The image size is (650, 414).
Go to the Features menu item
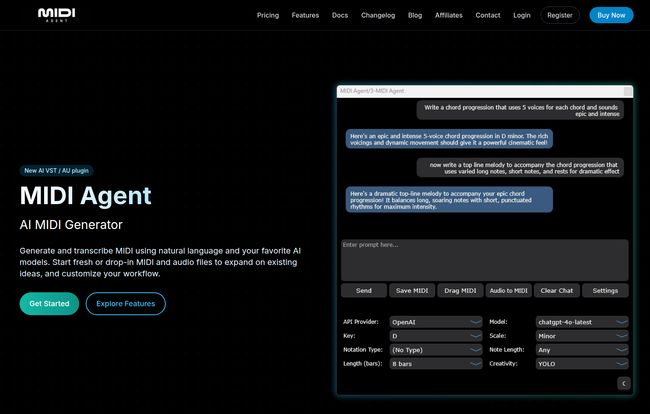(x=305, y=15)
